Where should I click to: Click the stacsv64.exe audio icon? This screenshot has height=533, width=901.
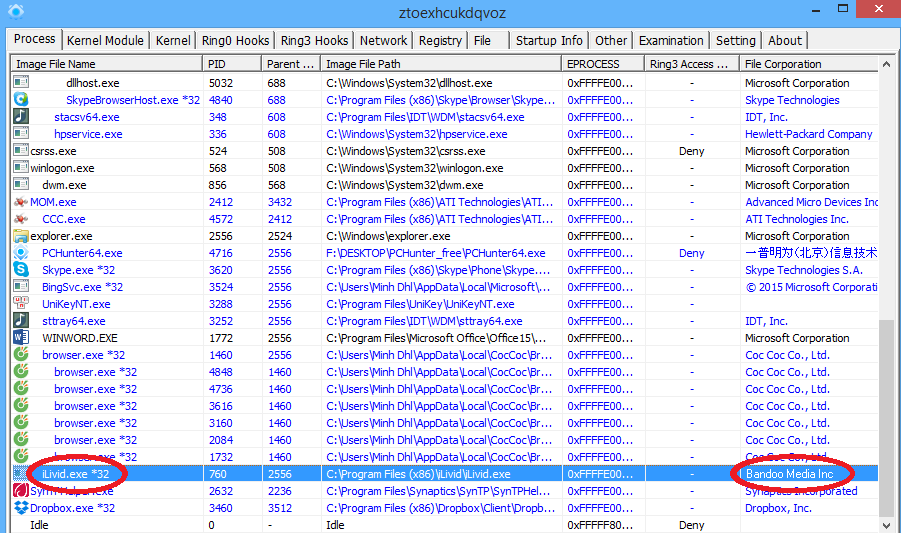coord(21,117)
